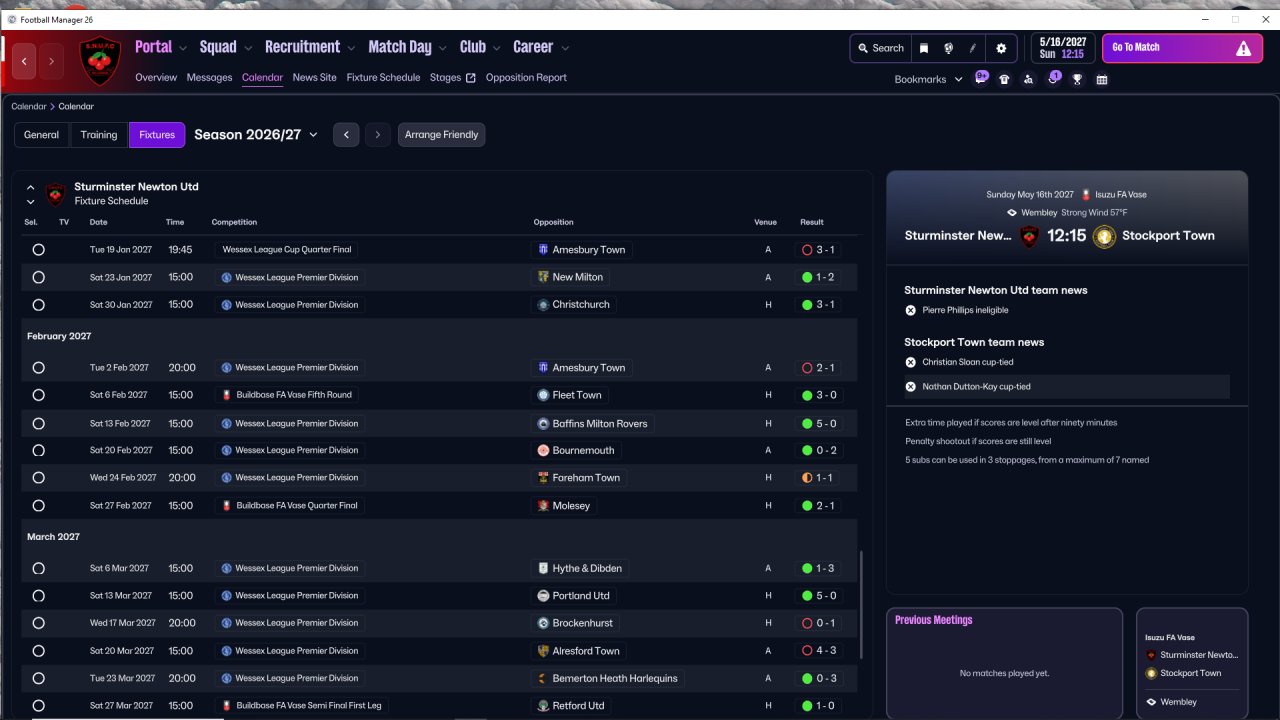Open the Portal dropdown menu
This screenshot has width=1280, height=720.
pos(162,47)
